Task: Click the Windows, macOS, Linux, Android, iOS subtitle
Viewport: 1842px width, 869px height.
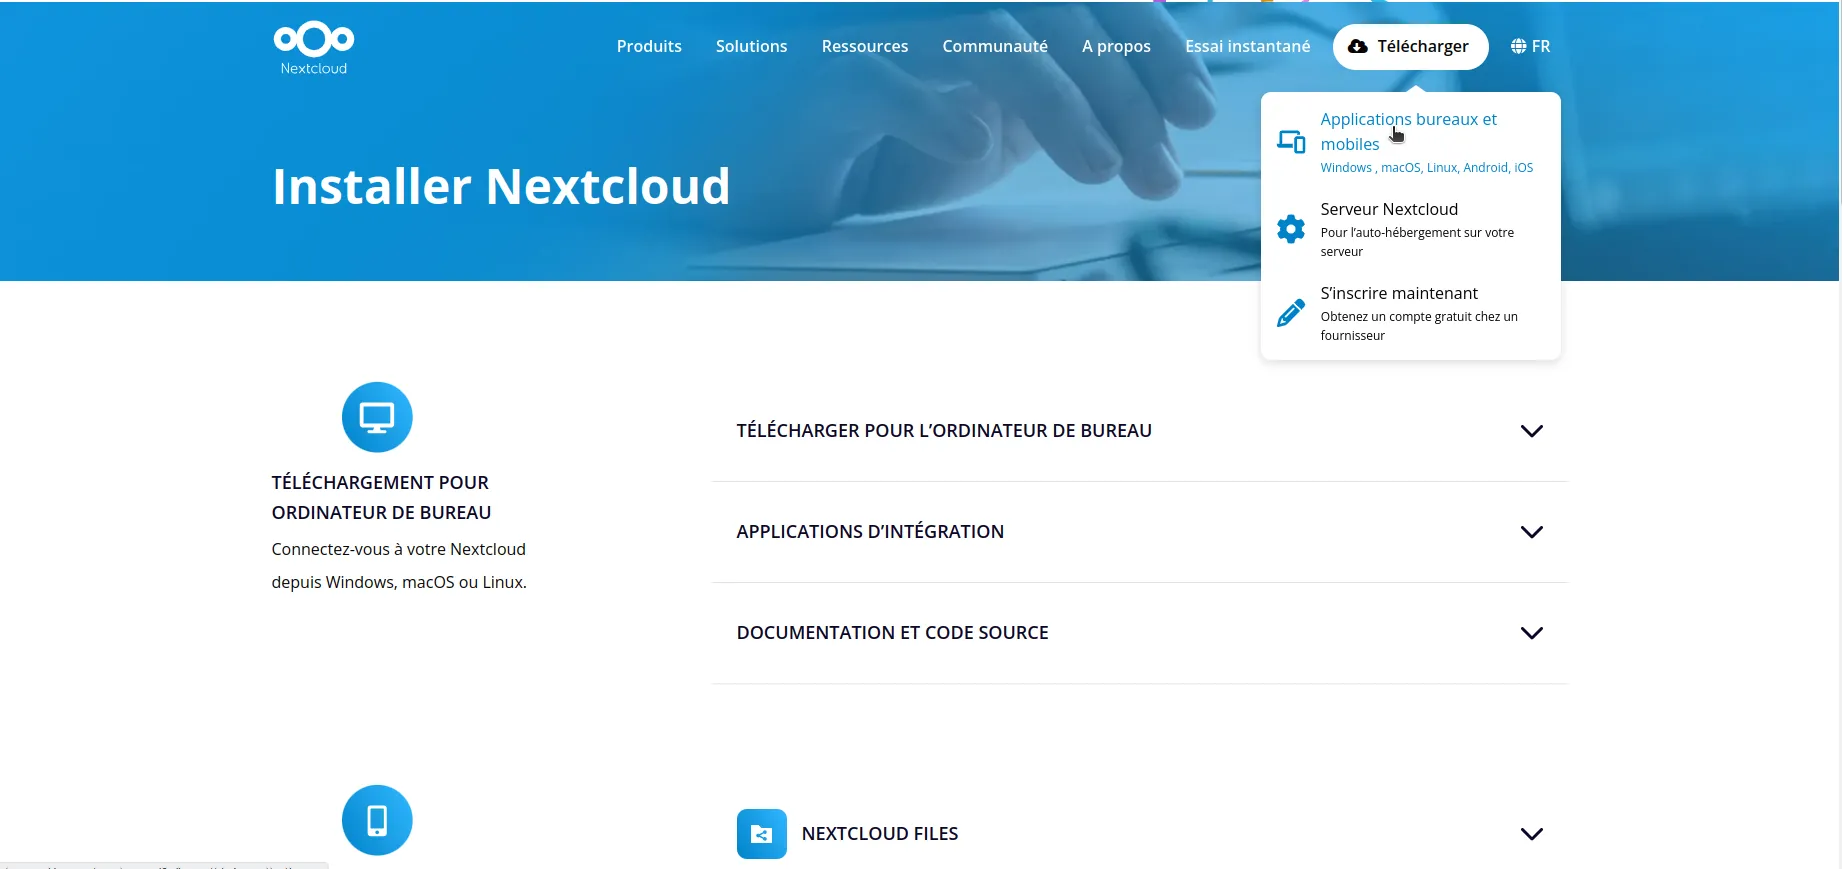Action: pyautogui.click(x=1426, y=168)
